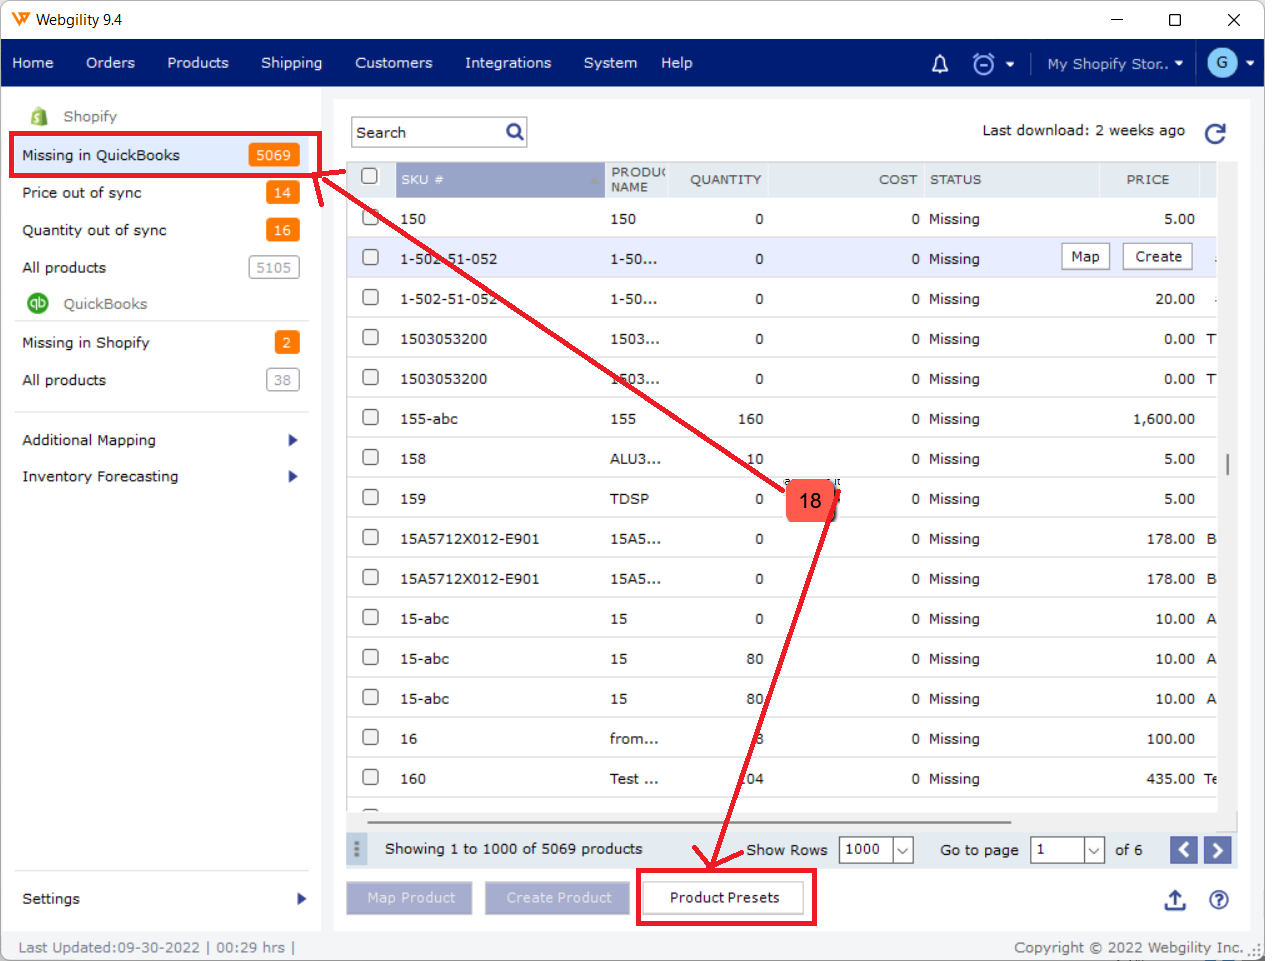
Task: Select the checkbox for SKU 160
Action: [x=370, y=777]
